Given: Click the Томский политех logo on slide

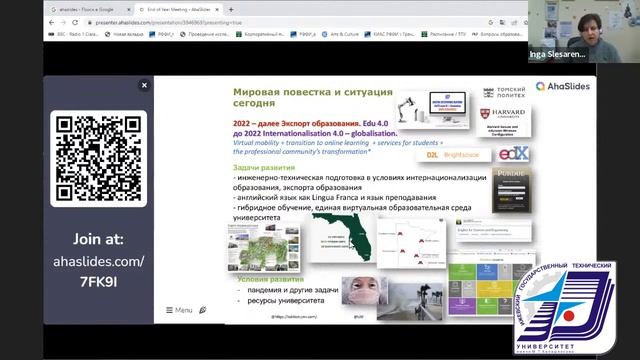Looking at the screenshot, I should (504, 93).
